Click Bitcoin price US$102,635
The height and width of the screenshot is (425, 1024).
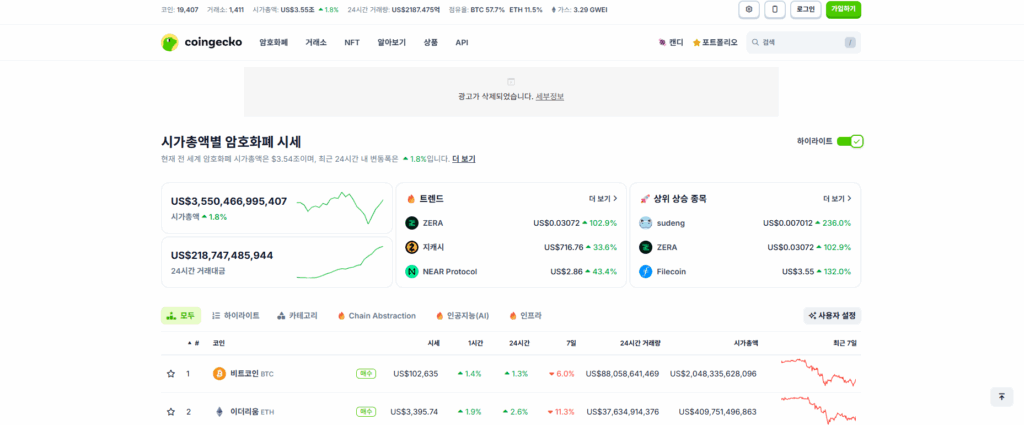pos(415,374)
